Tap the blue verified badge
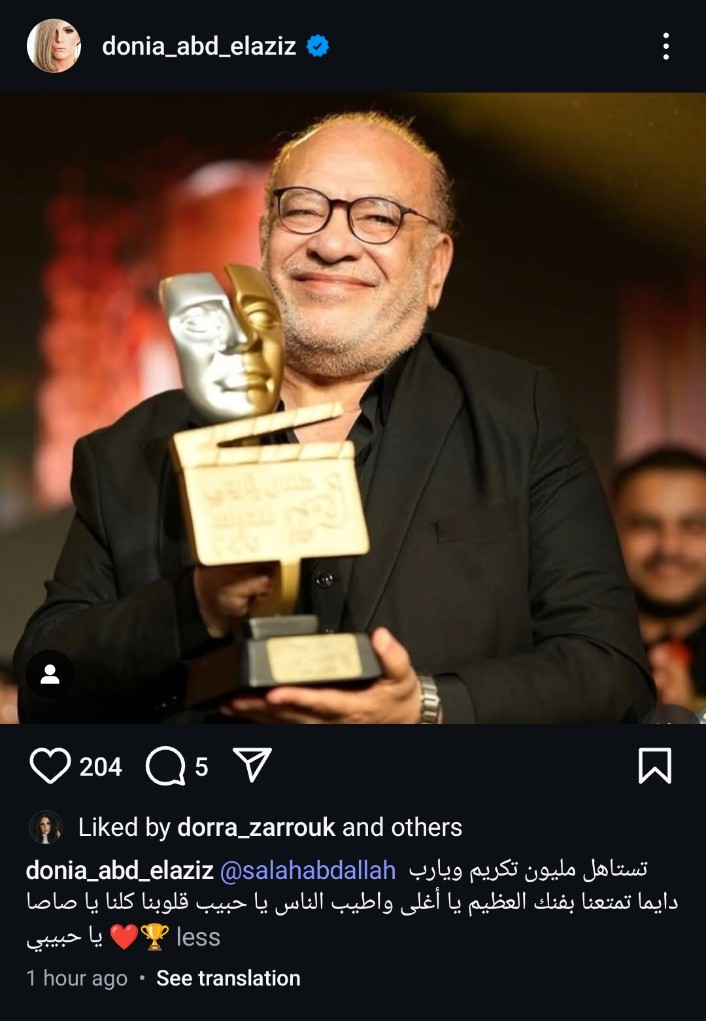The image size is (706, 1021). tap(318, 46)
